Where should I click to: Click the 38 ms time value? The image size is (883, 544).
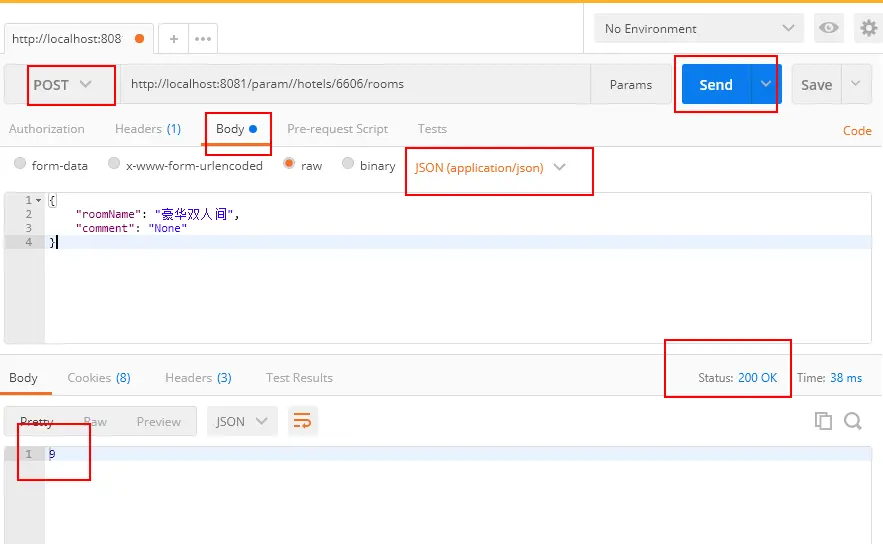click(x=846, y=378)
